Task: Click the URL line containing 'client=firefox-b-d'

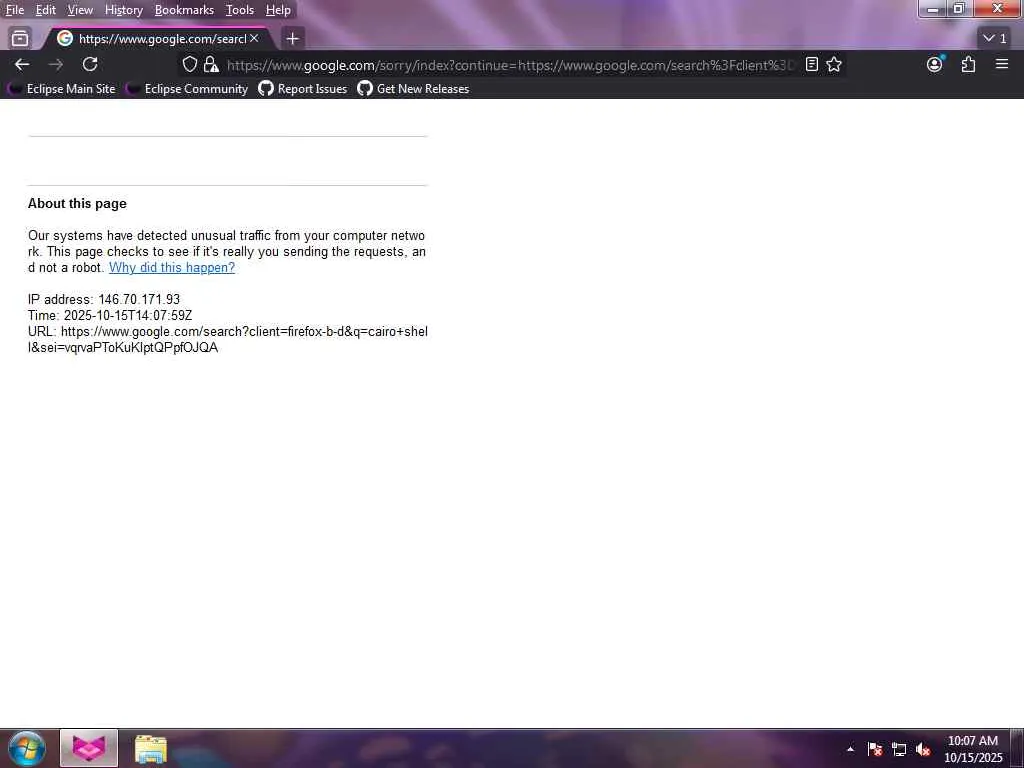Action: click(x=227, y=340)
